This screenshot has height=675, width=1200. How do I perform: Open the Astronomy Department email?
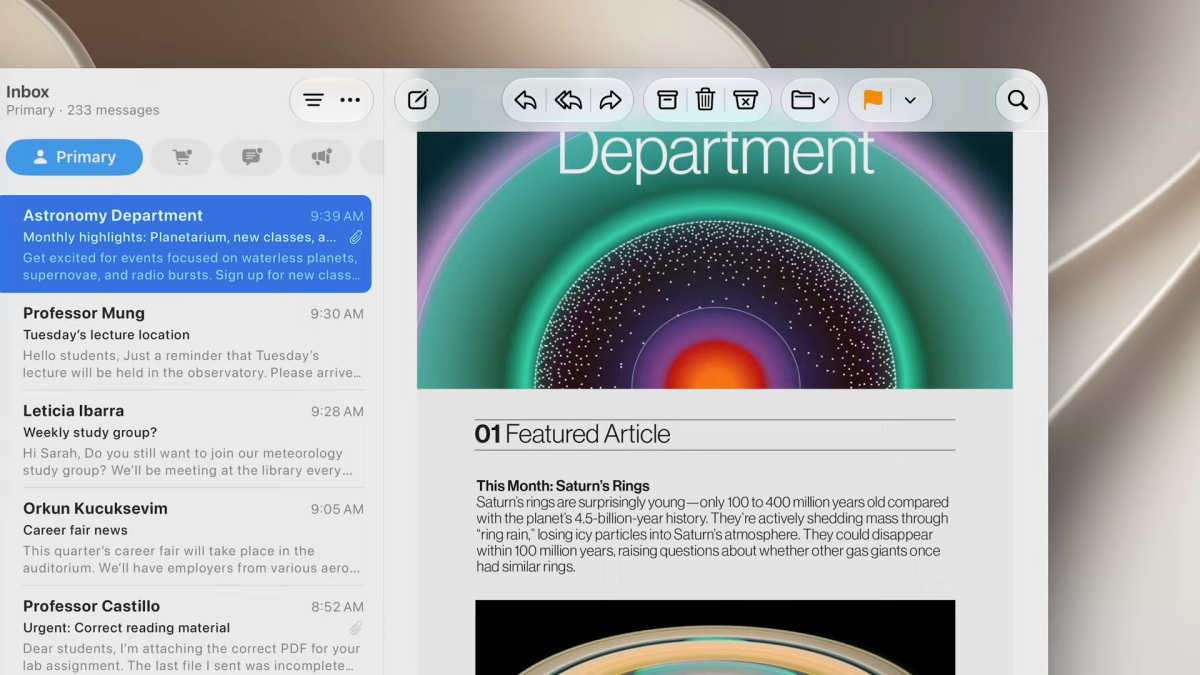[x=186, y=244]
